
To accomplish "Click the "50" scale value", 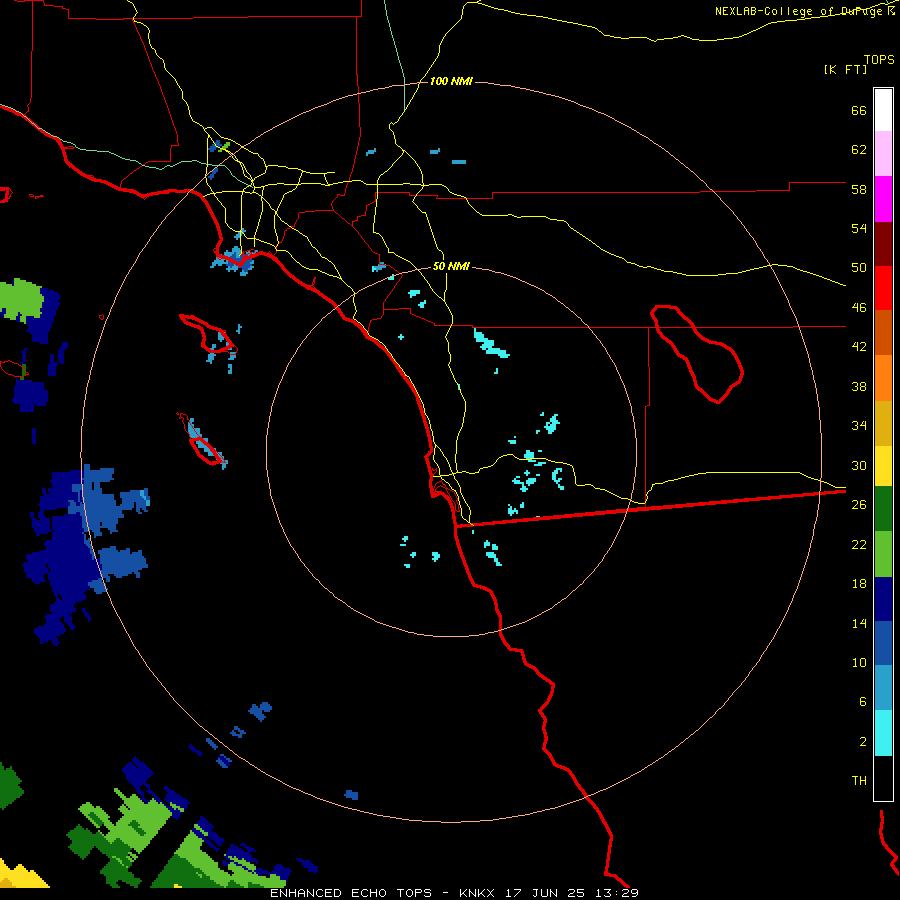I will [859, 268].
